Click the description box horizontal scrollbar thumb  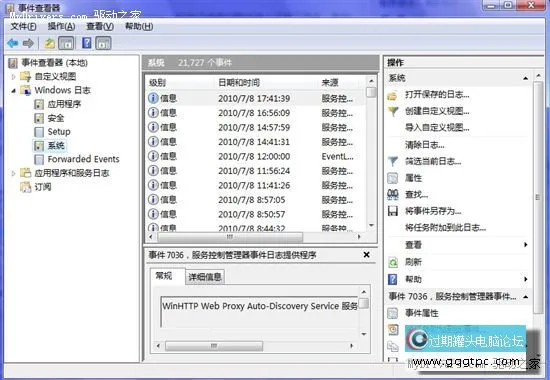point(214,346)
